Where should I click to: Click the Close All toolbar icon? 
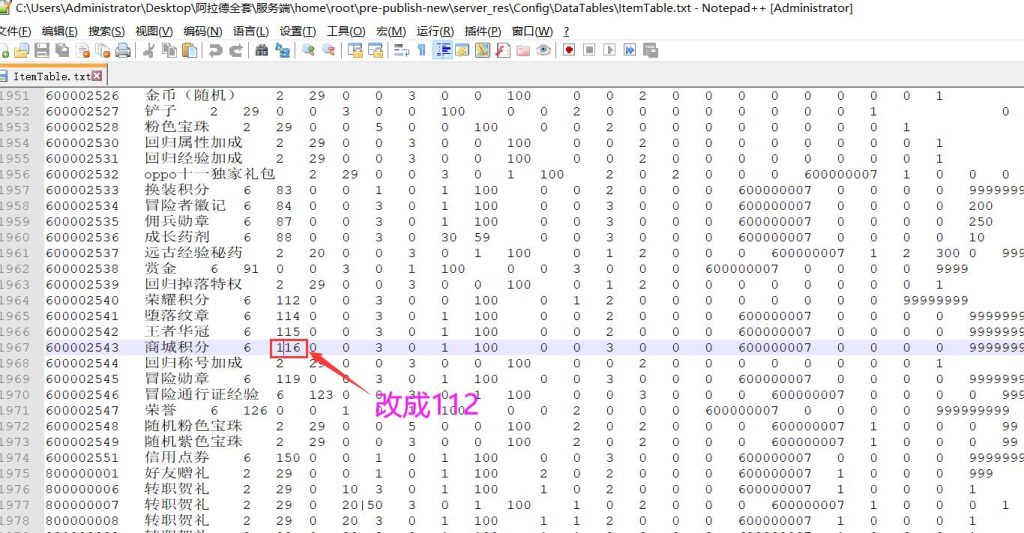point(103,50)
